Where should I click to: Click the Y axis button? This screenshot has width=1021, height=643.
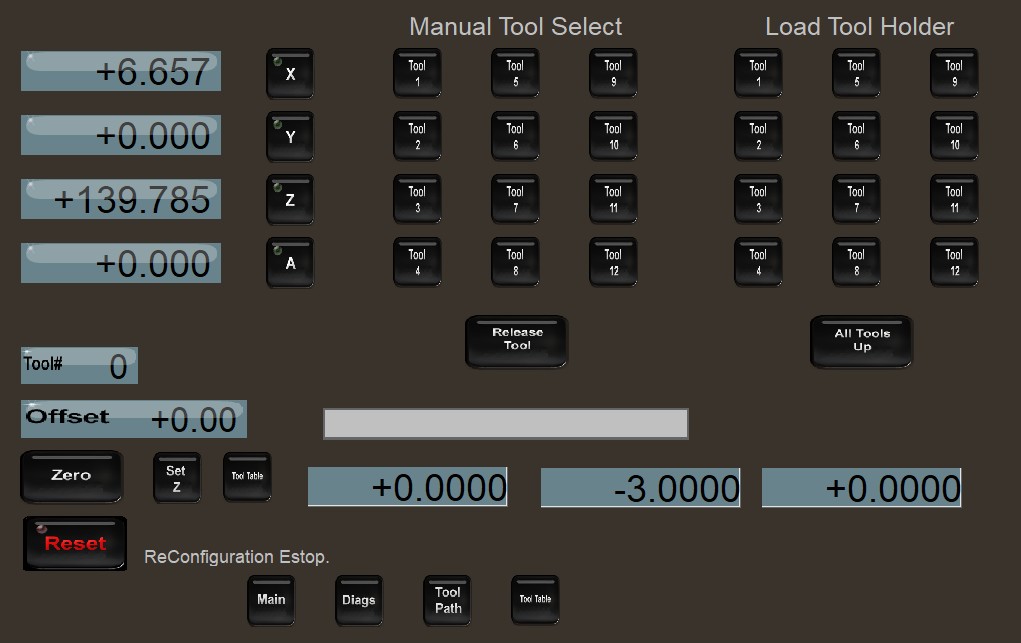(290, 137)
